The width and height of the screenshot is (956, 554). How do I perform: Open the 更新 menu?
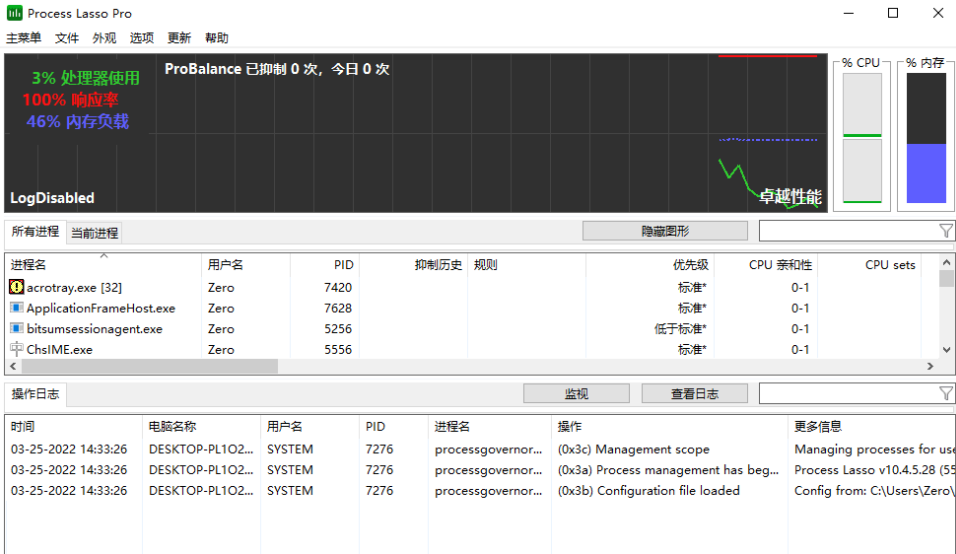[179, 38]
